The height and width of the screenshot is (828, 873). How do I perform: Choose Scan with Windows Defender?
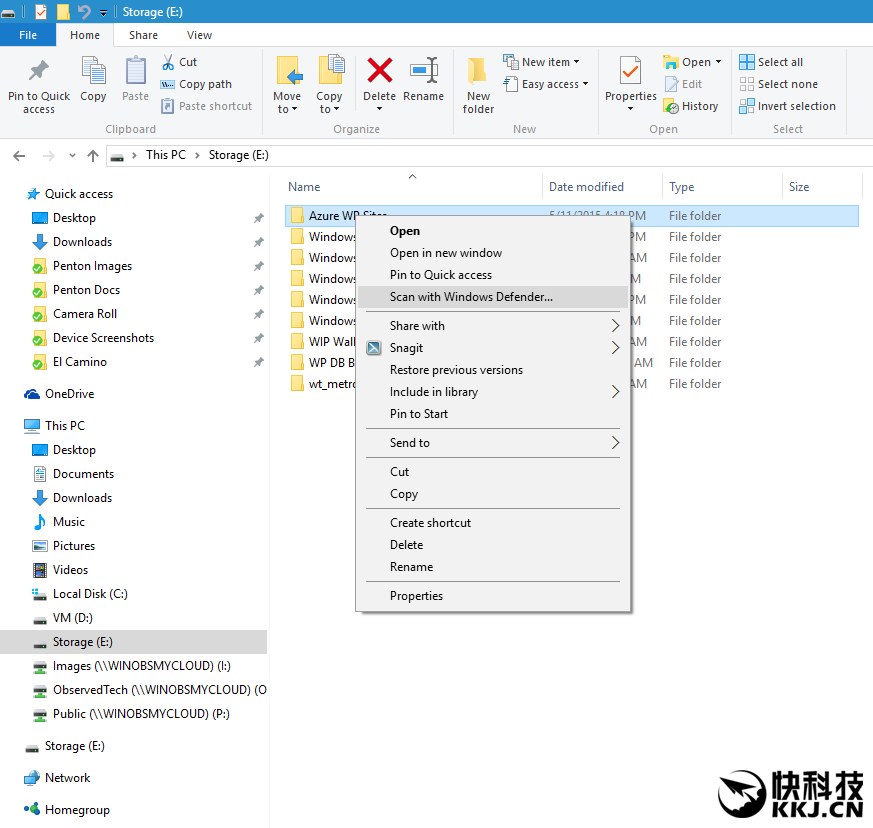493,297
